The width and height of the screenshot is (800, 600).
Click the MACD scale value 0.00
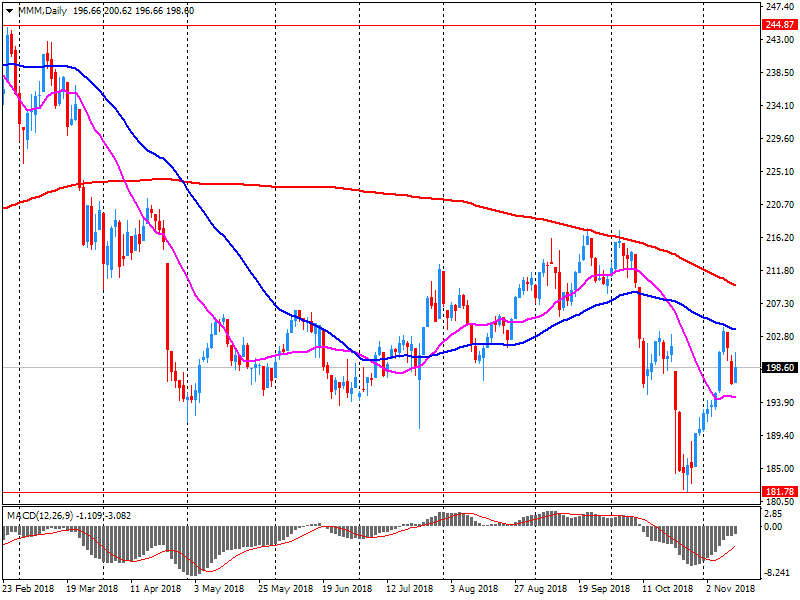click(774, 526)
